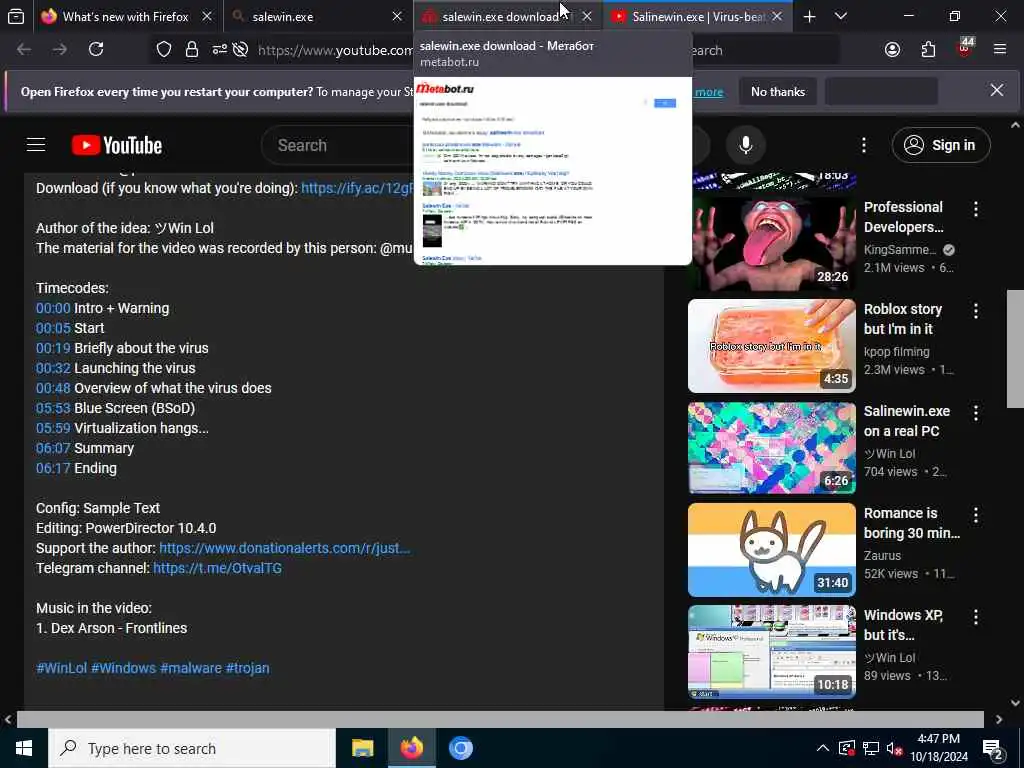The image size is (1024, 768).
Task: Open options menu for Windows XP video
Action: pyautogui.click(x=976, y=616)
